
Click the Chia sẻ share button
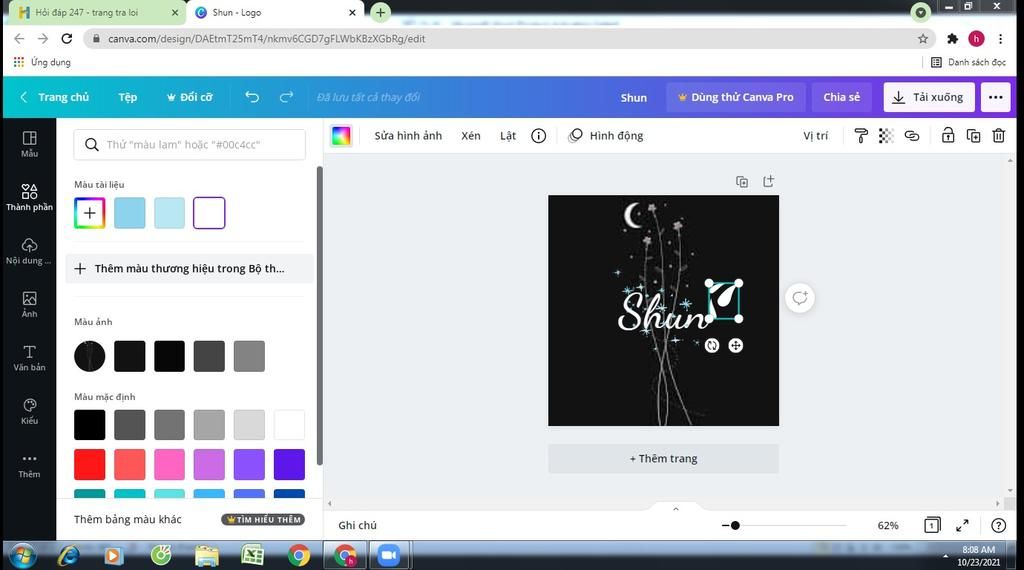(841, 97)
